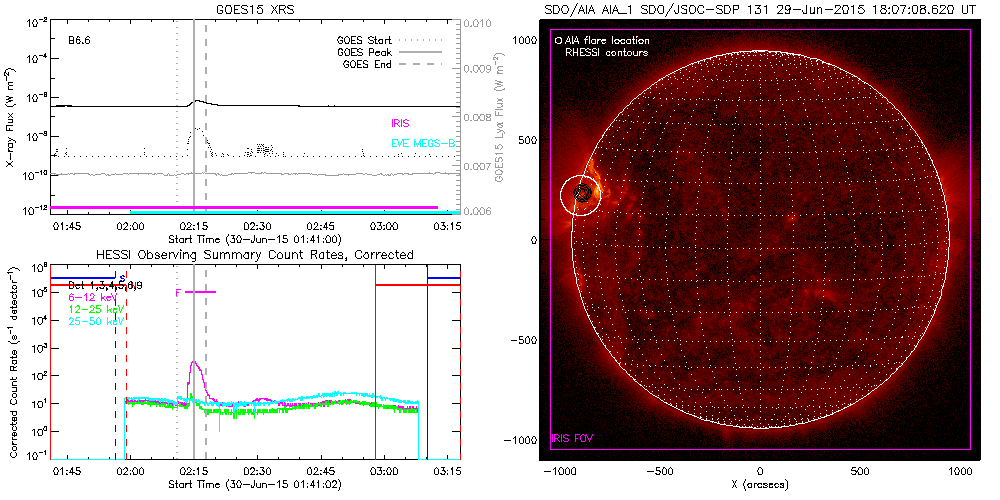Viewport: 1000px width, 500px height.
Task: Click the magenta IRIS label in GOES plot
Action: click(x=402, y=124)
